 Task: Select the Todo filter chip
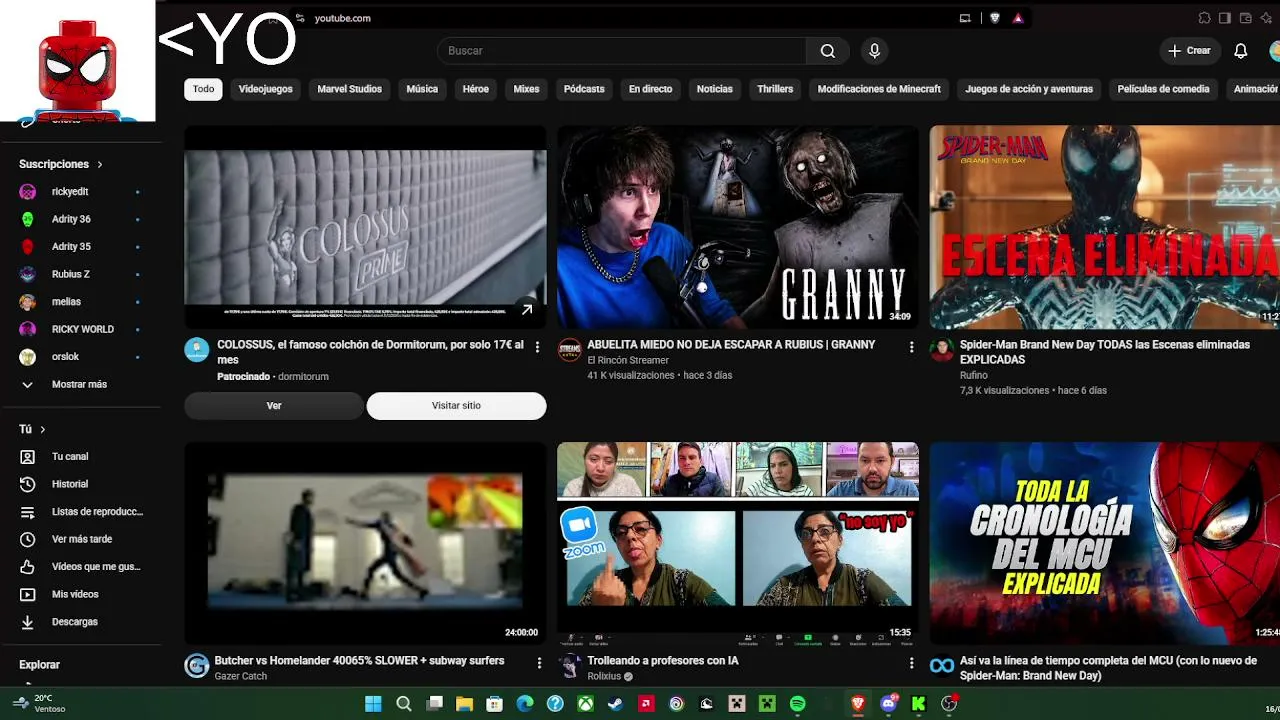click(204, 89)
